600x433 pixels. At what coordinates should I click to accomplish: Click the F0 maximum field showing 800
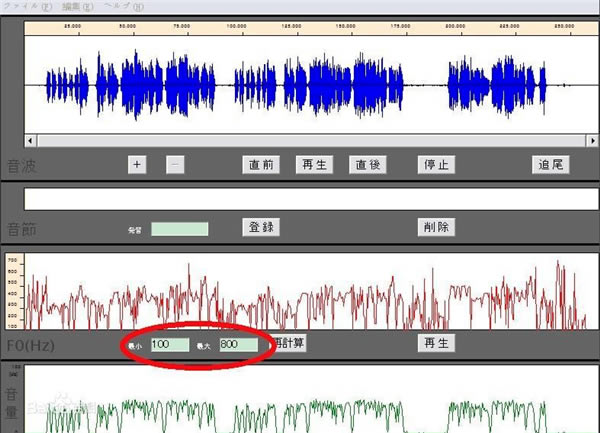(238, 344)
